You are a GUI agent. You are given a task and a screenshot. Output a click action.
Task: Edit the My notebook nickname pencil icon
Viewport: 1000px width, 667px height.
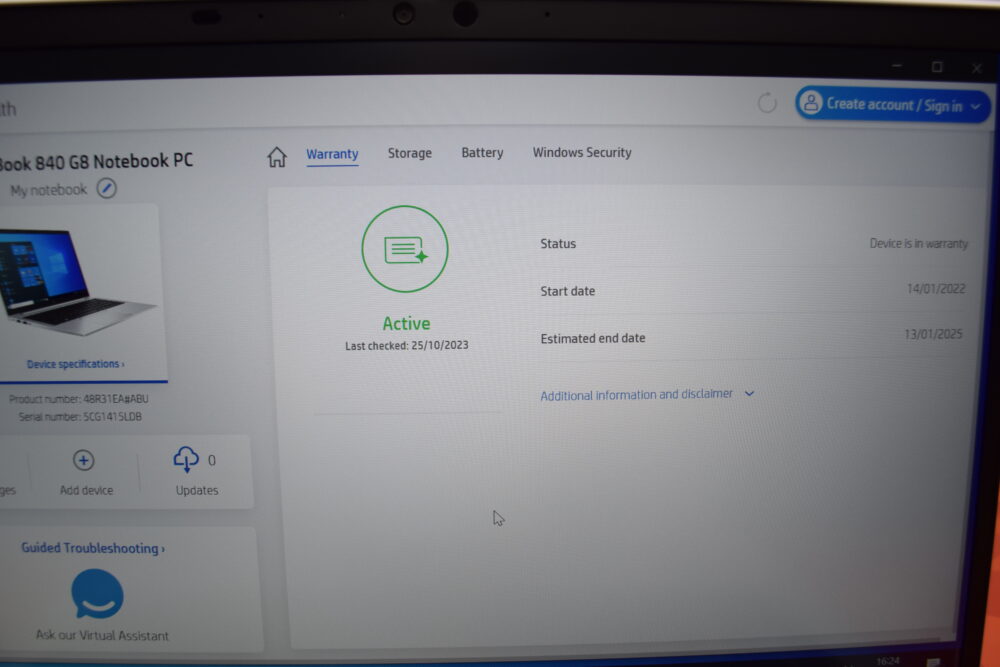107,189
